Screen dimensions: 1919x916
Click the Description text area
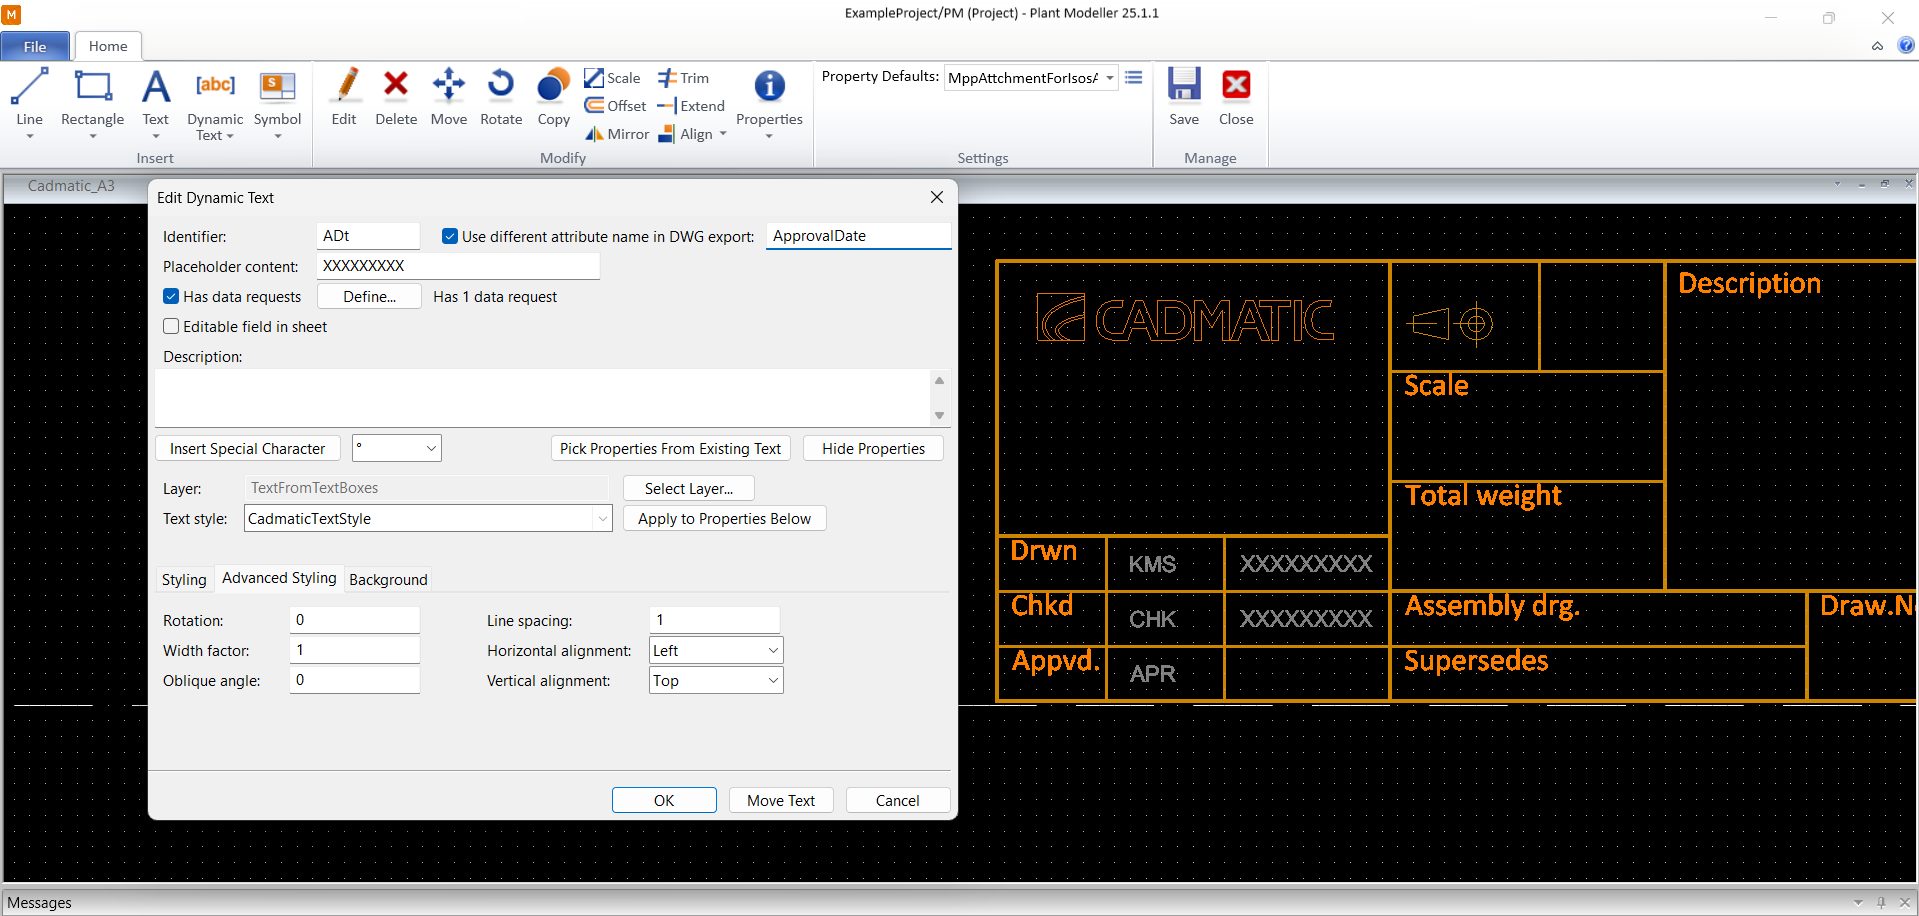[x=543, y=397]
